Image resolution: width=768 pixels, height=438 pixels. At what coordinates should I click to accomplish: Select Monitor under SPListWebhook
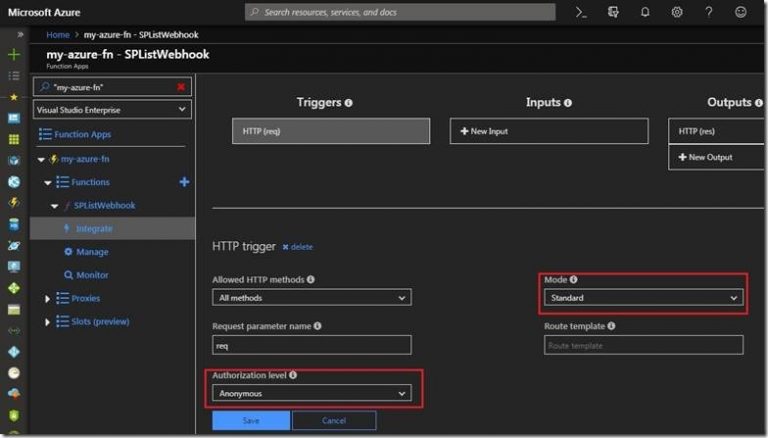point(92,275)
